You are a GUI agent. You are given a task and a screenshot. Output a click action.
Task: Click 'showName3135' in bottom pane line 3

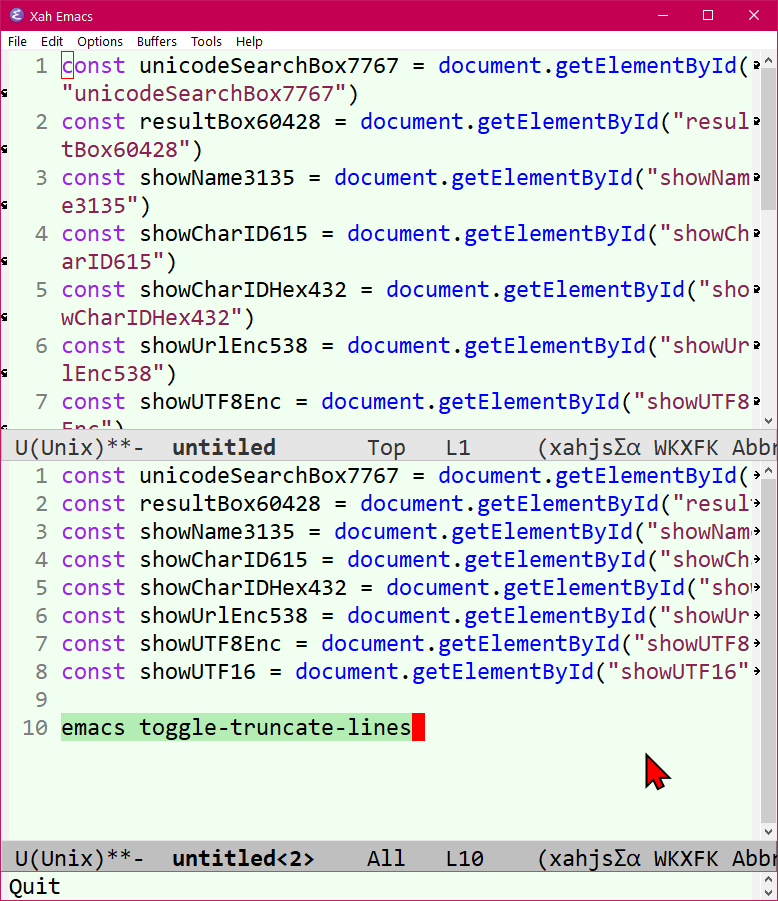pos(217,532)
